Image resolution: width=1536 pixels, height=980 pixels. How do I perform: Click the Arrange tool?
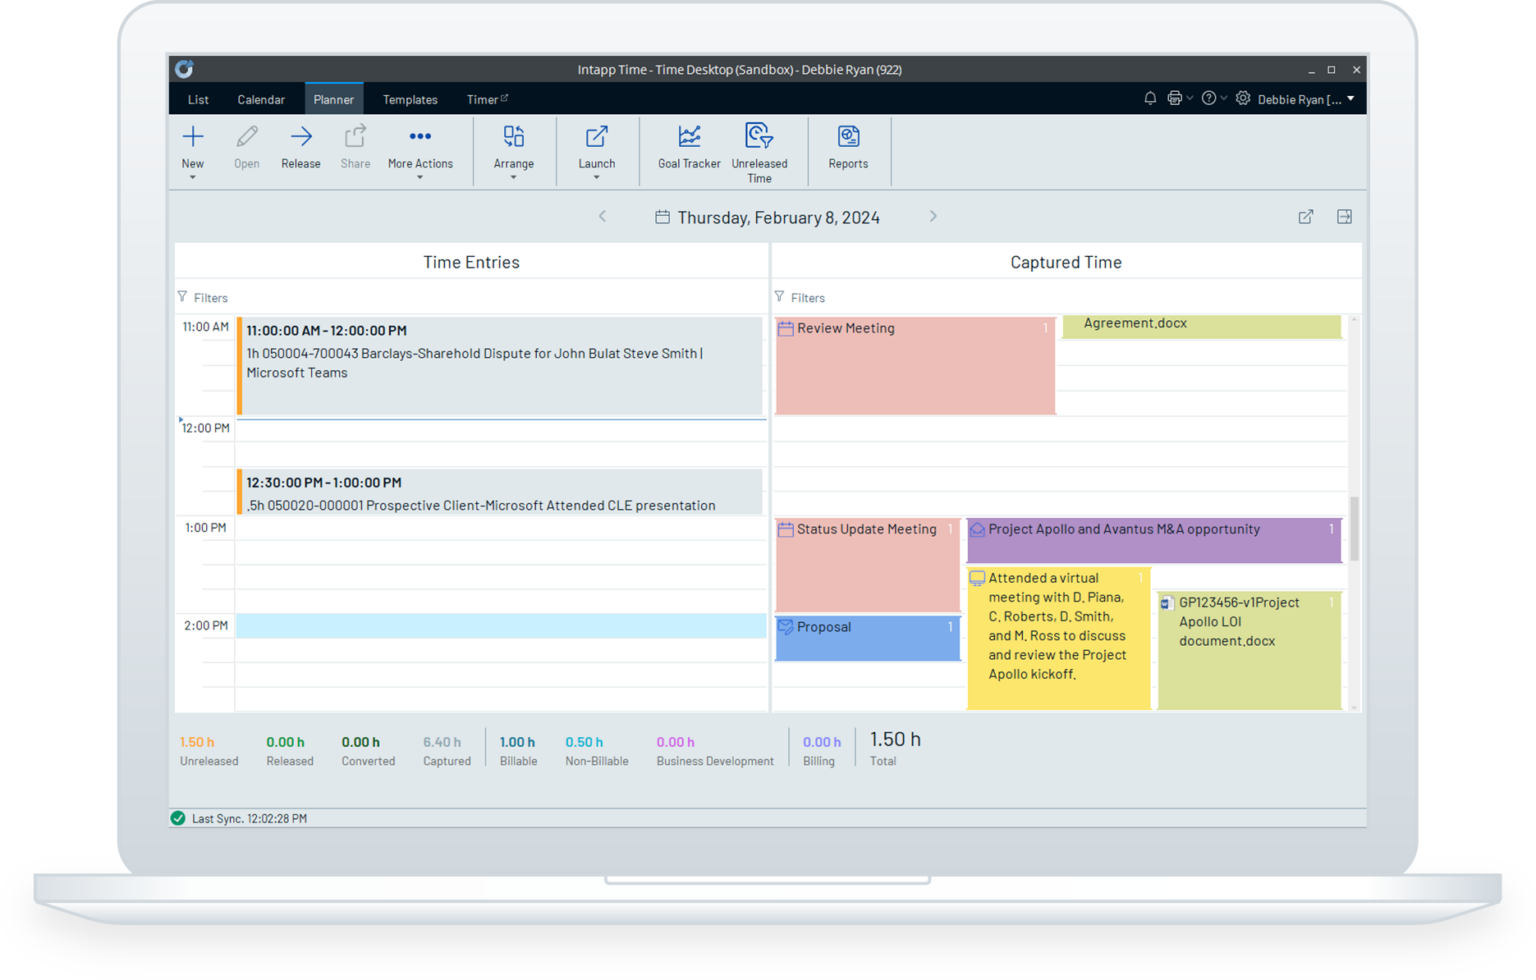click(513, 148)
